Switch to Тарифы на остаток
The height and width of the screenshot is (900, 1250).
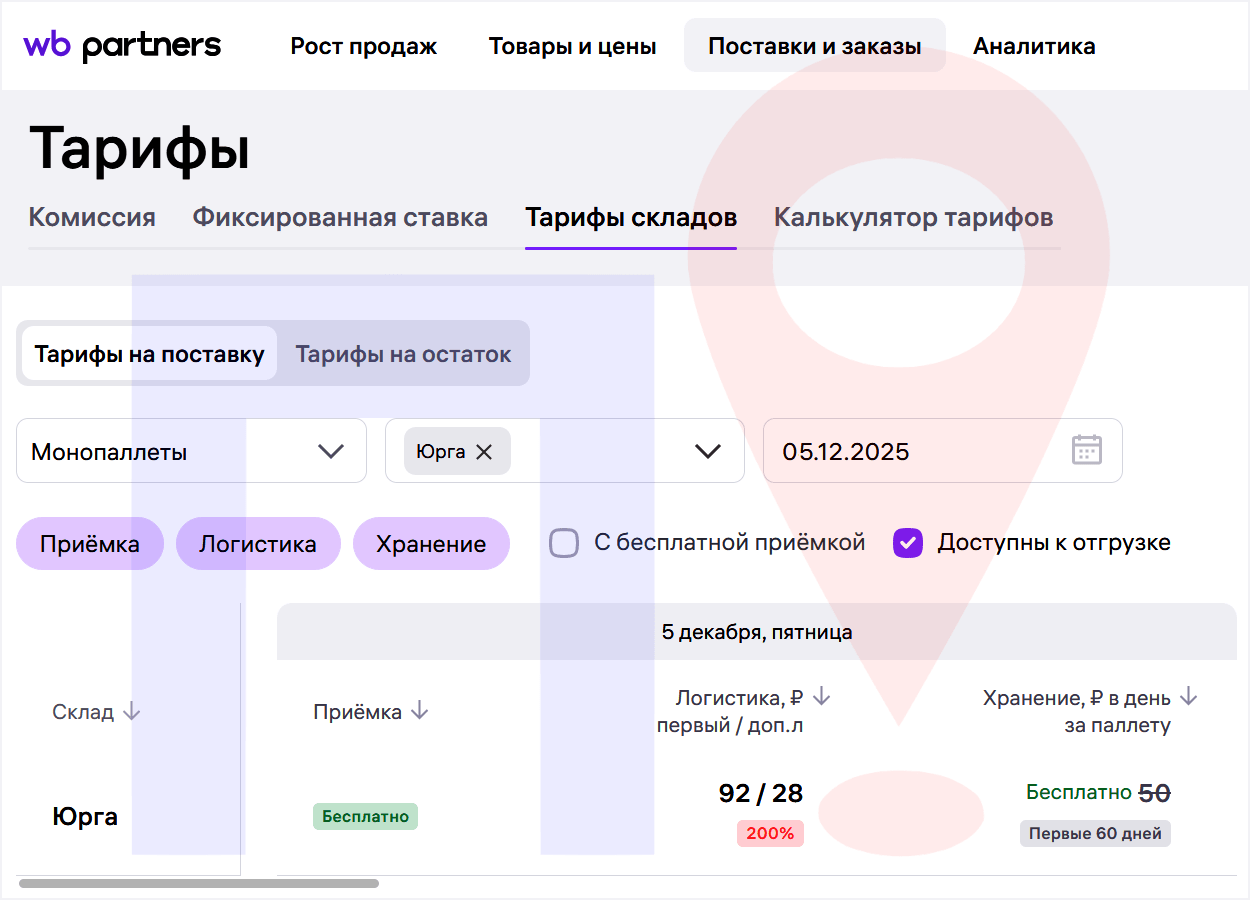pyautogui.click(x=403, y=354)
